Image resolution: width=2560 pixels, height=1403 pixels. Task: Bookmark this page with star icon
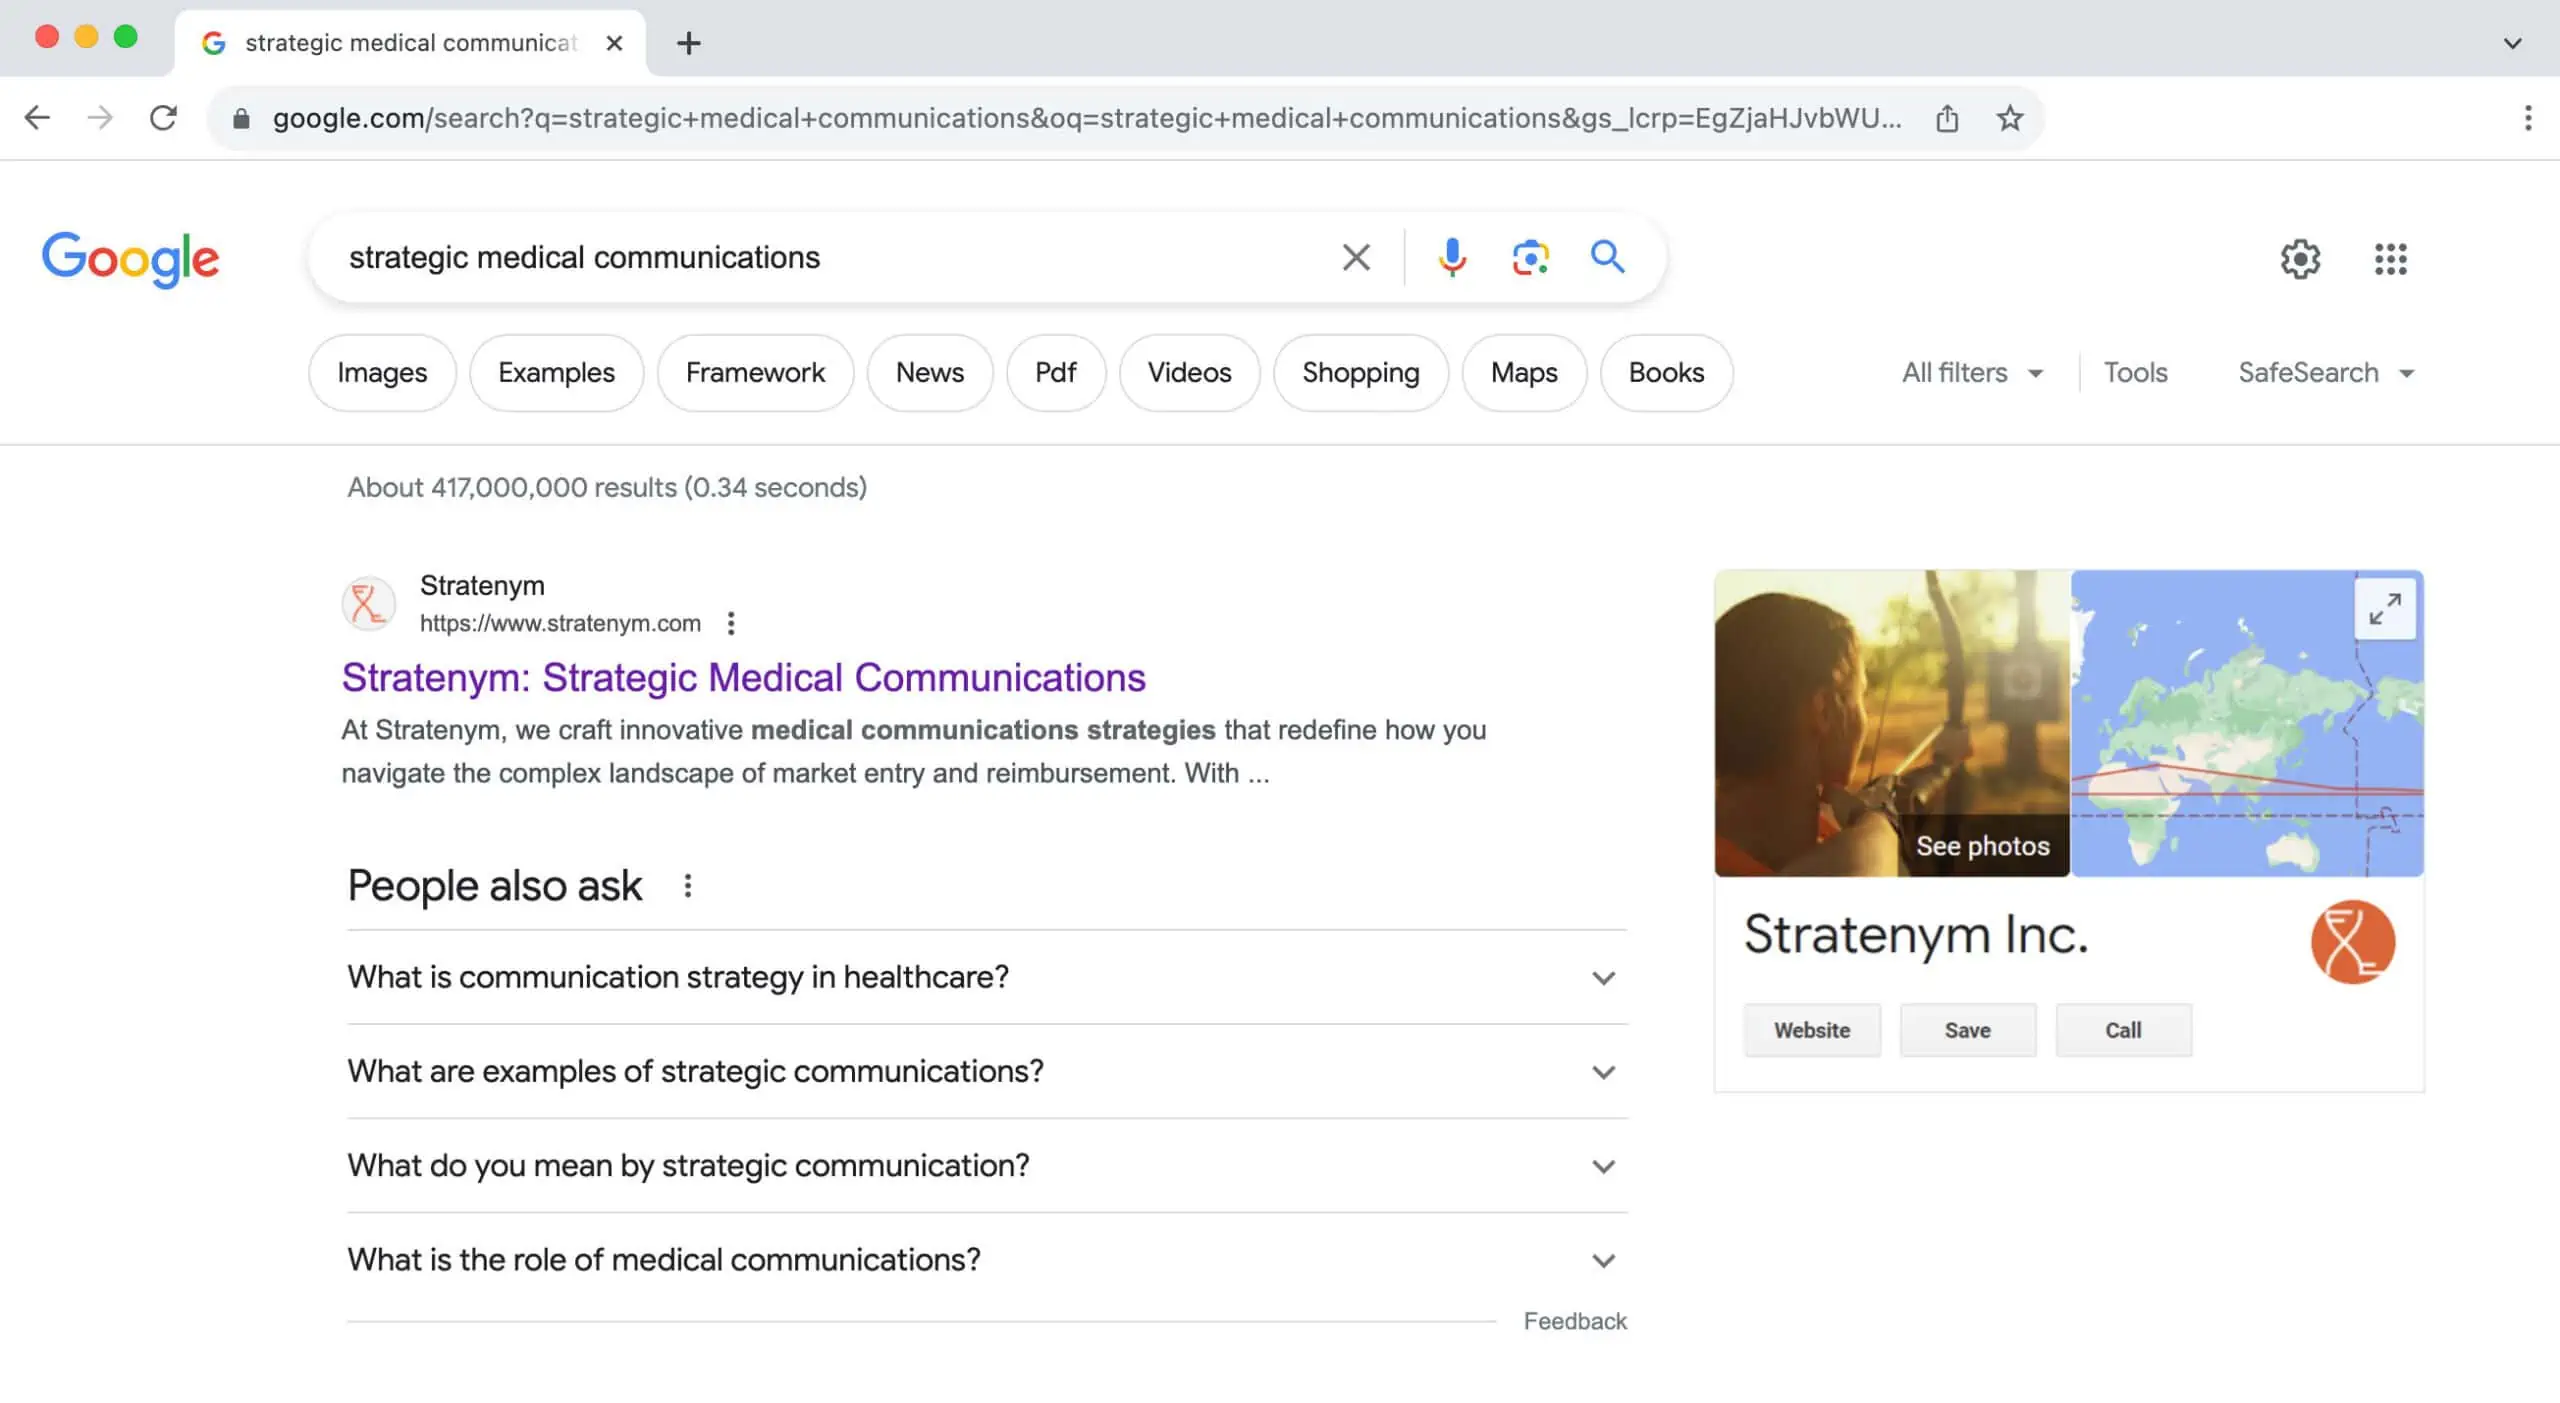pos(2009,118)
